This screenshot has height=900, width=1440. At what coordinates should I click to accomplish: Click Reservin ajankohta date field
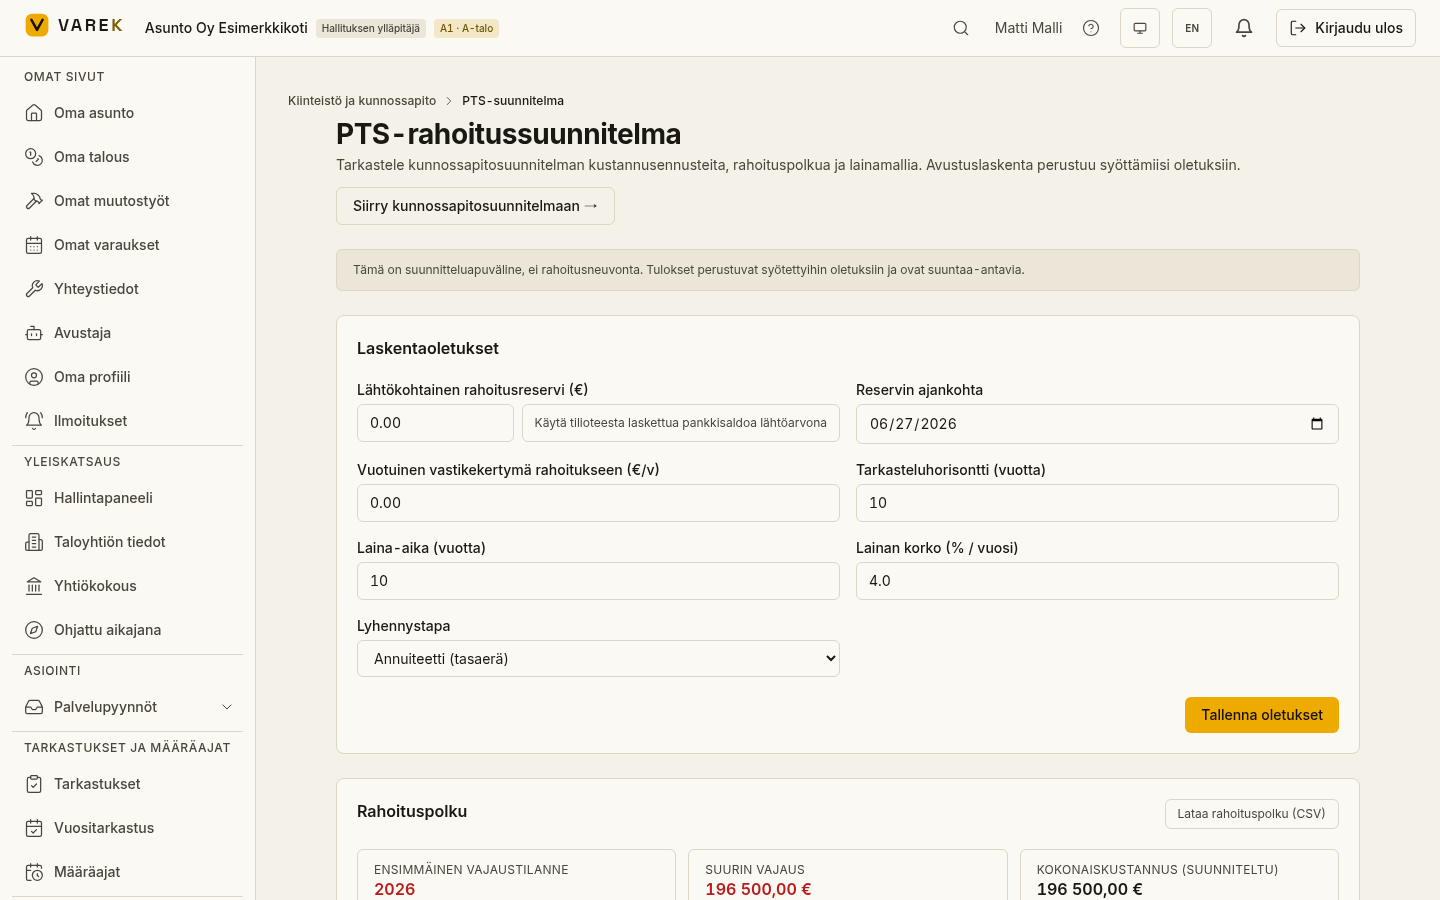coord(1097,424)
